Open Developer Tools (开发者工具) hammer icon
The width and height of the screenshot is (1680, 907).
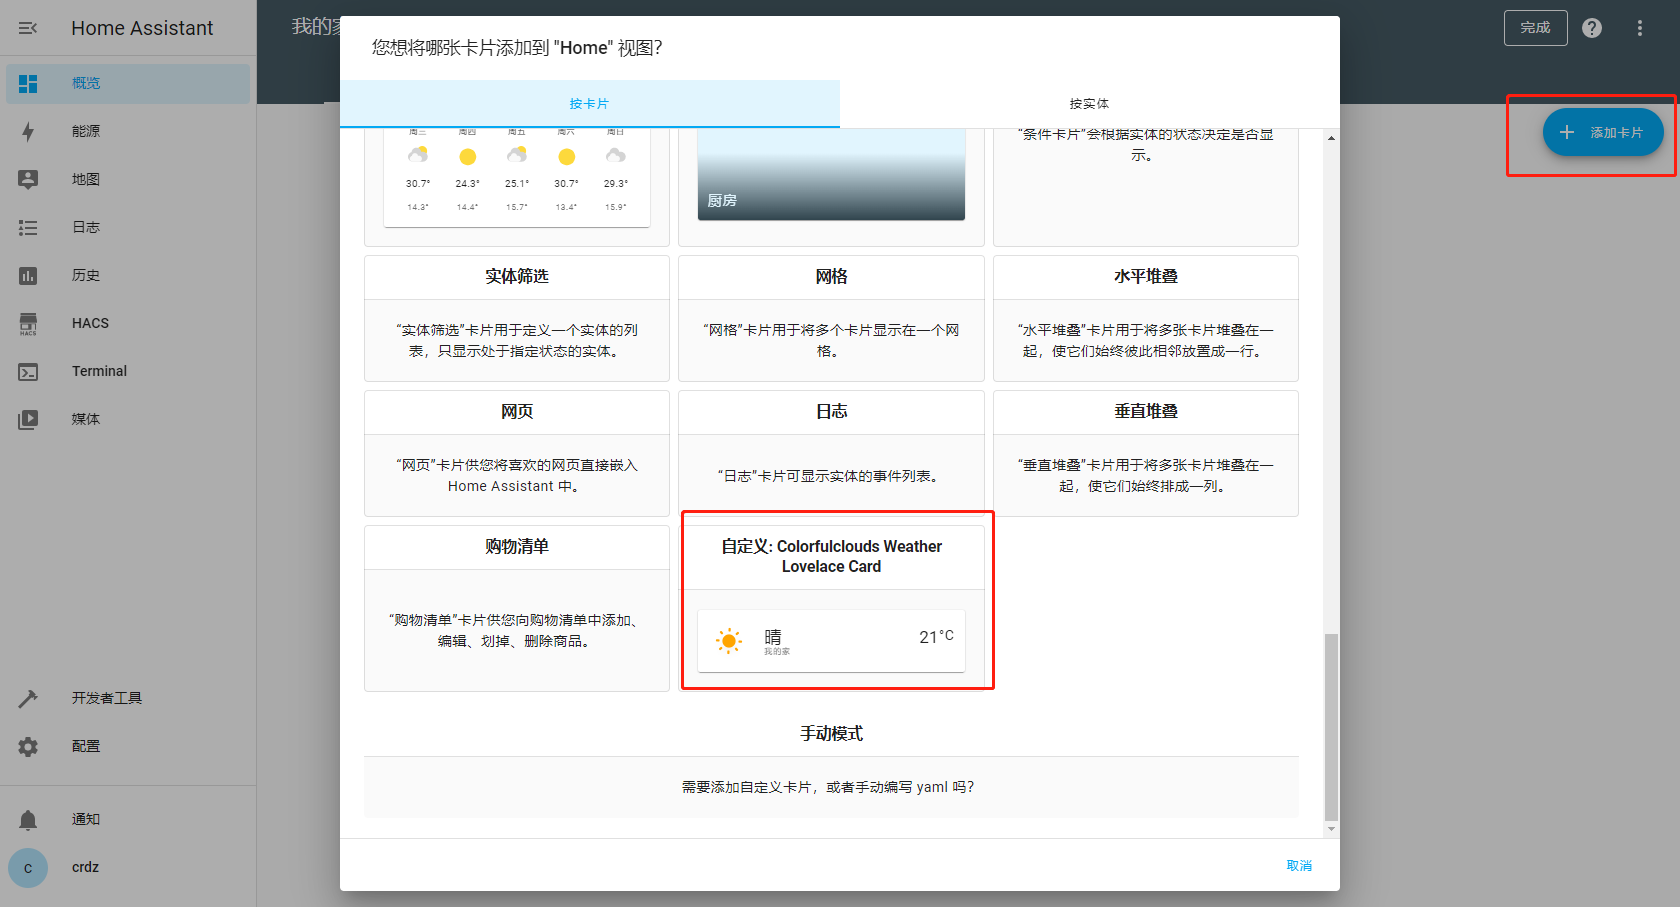point(28,698)
